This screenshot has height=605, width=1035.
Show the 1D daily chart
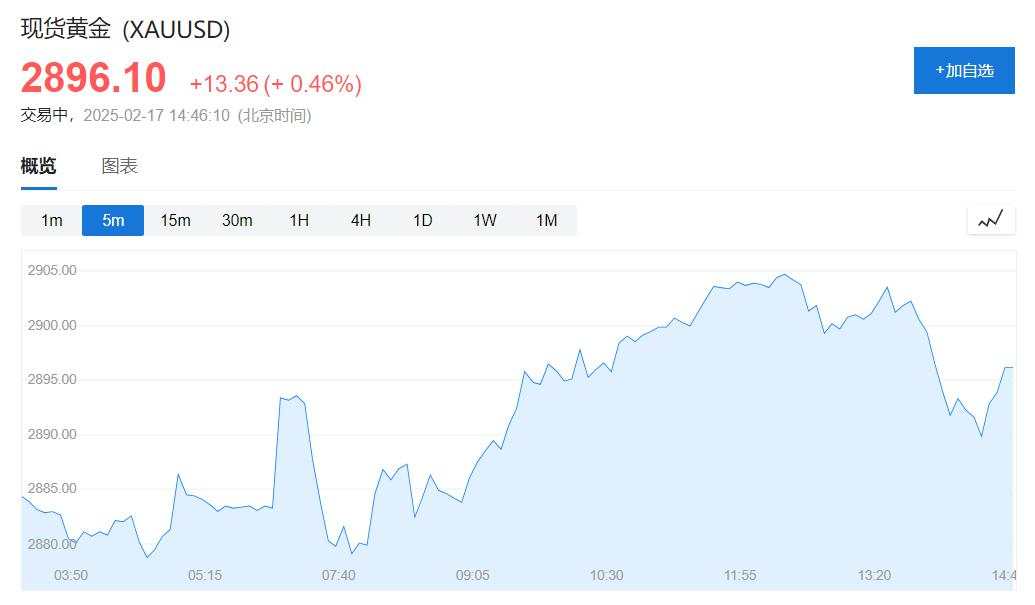[422, 220]
